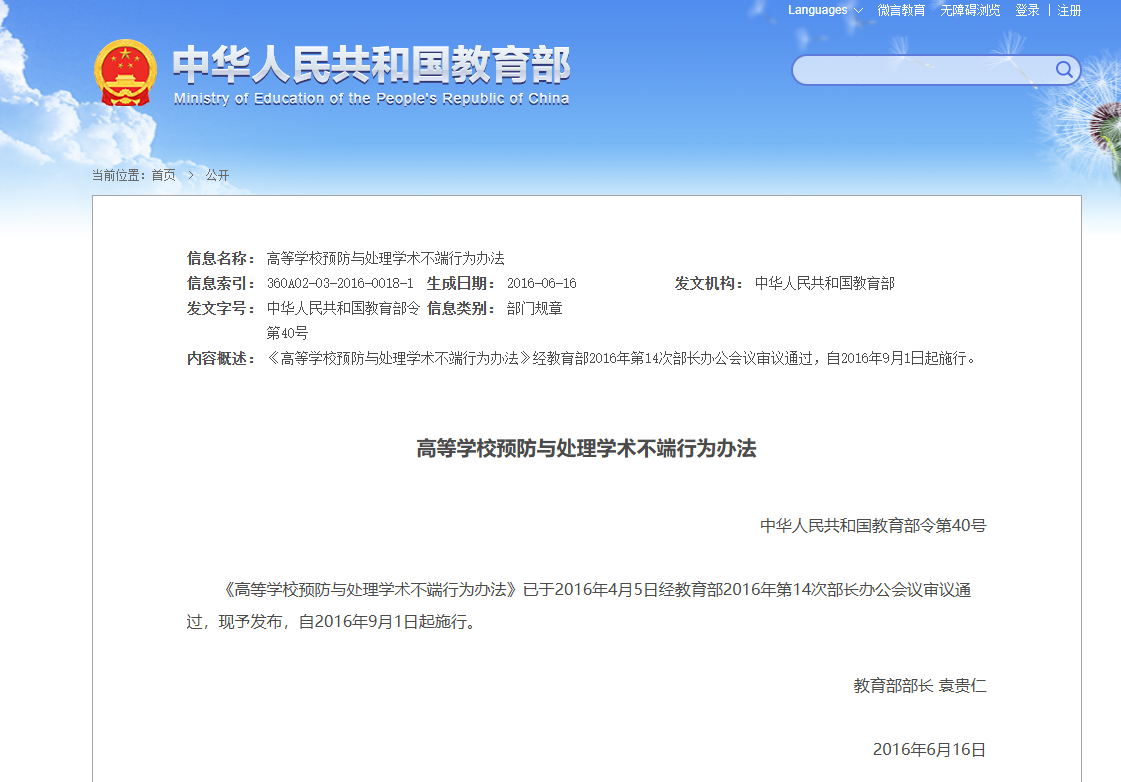Click the bold centered document title heading
Viewport: 1121px width, 782px height.
pyautogui.click(x=586, y=449)
